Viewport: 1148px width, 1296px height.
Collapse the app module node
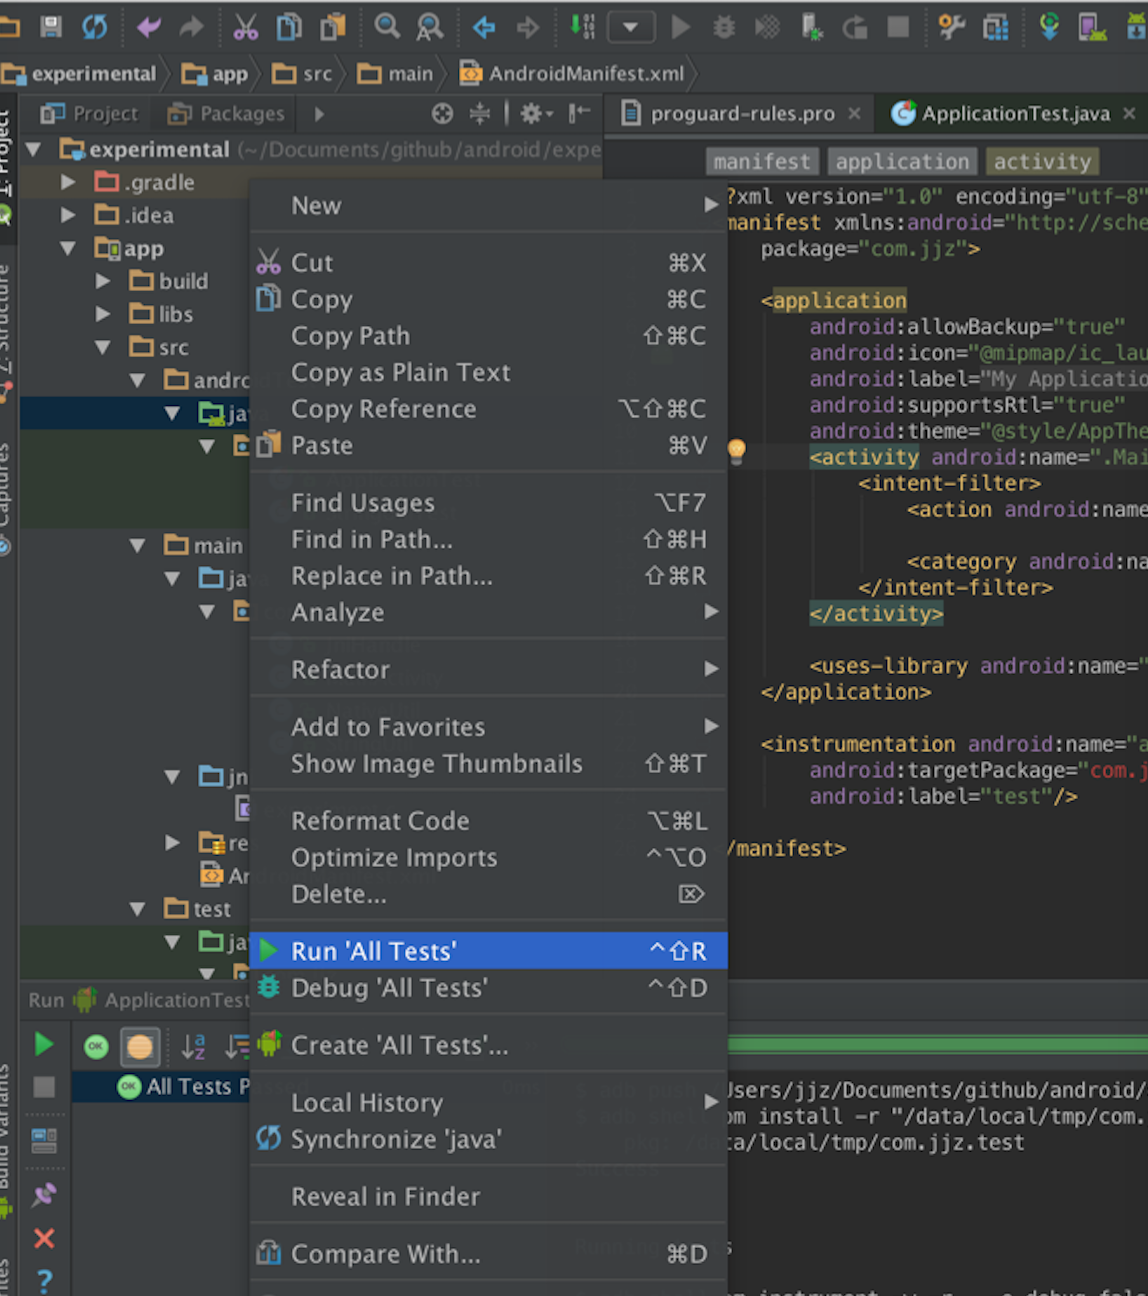coord(68,248)
